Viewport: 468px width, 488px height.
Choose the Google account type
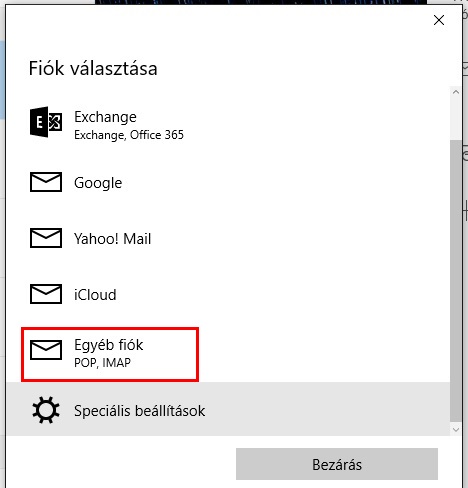(x=228, y=182)
